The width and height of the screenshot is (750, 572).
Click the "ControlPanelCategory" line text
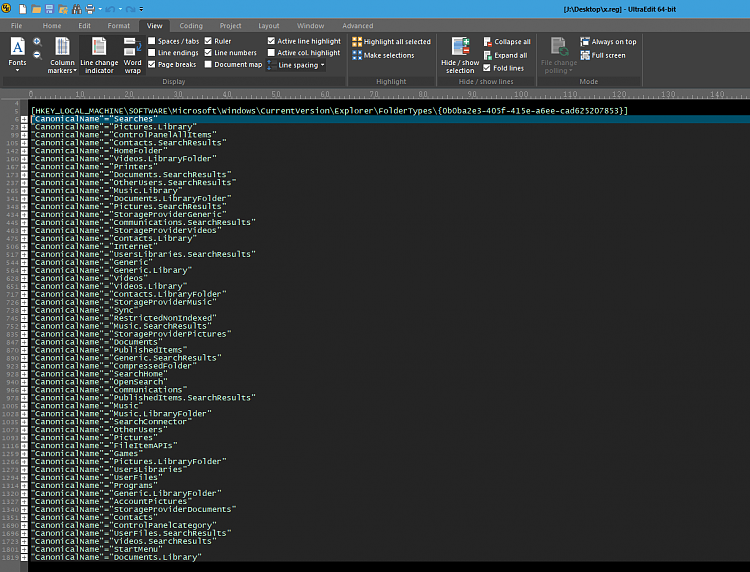[124, 525]
